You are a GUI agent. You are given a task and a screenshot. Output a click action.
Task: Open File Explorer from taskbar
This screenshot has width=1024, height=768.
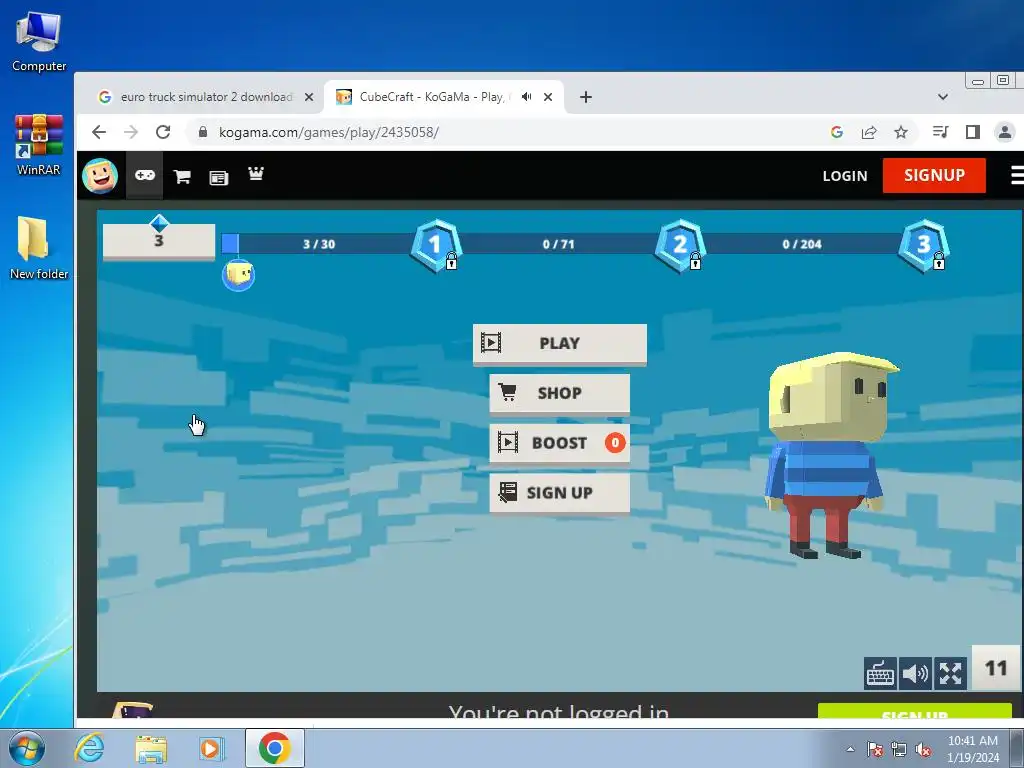tap(151, 748)
